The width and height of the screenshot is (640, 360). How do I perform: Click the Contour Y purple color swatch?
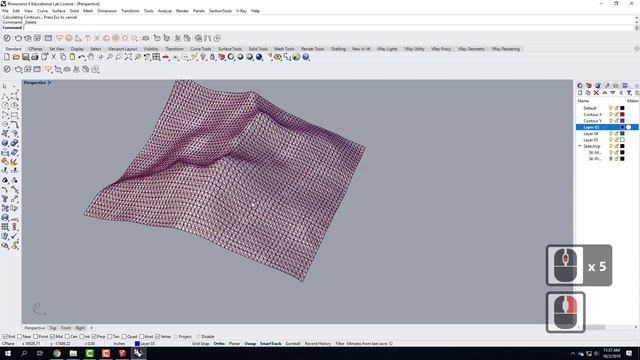tap(622, 121)
